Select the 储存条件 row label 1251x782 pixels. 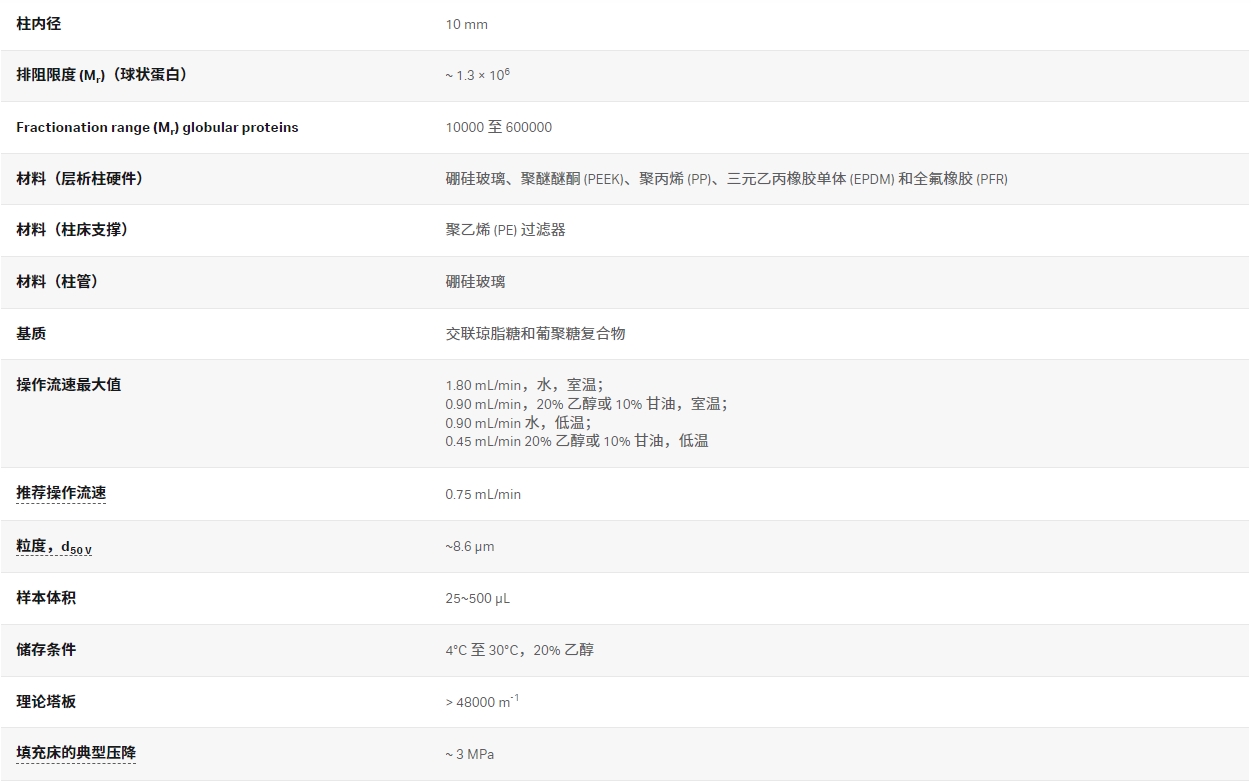[45, 649]
